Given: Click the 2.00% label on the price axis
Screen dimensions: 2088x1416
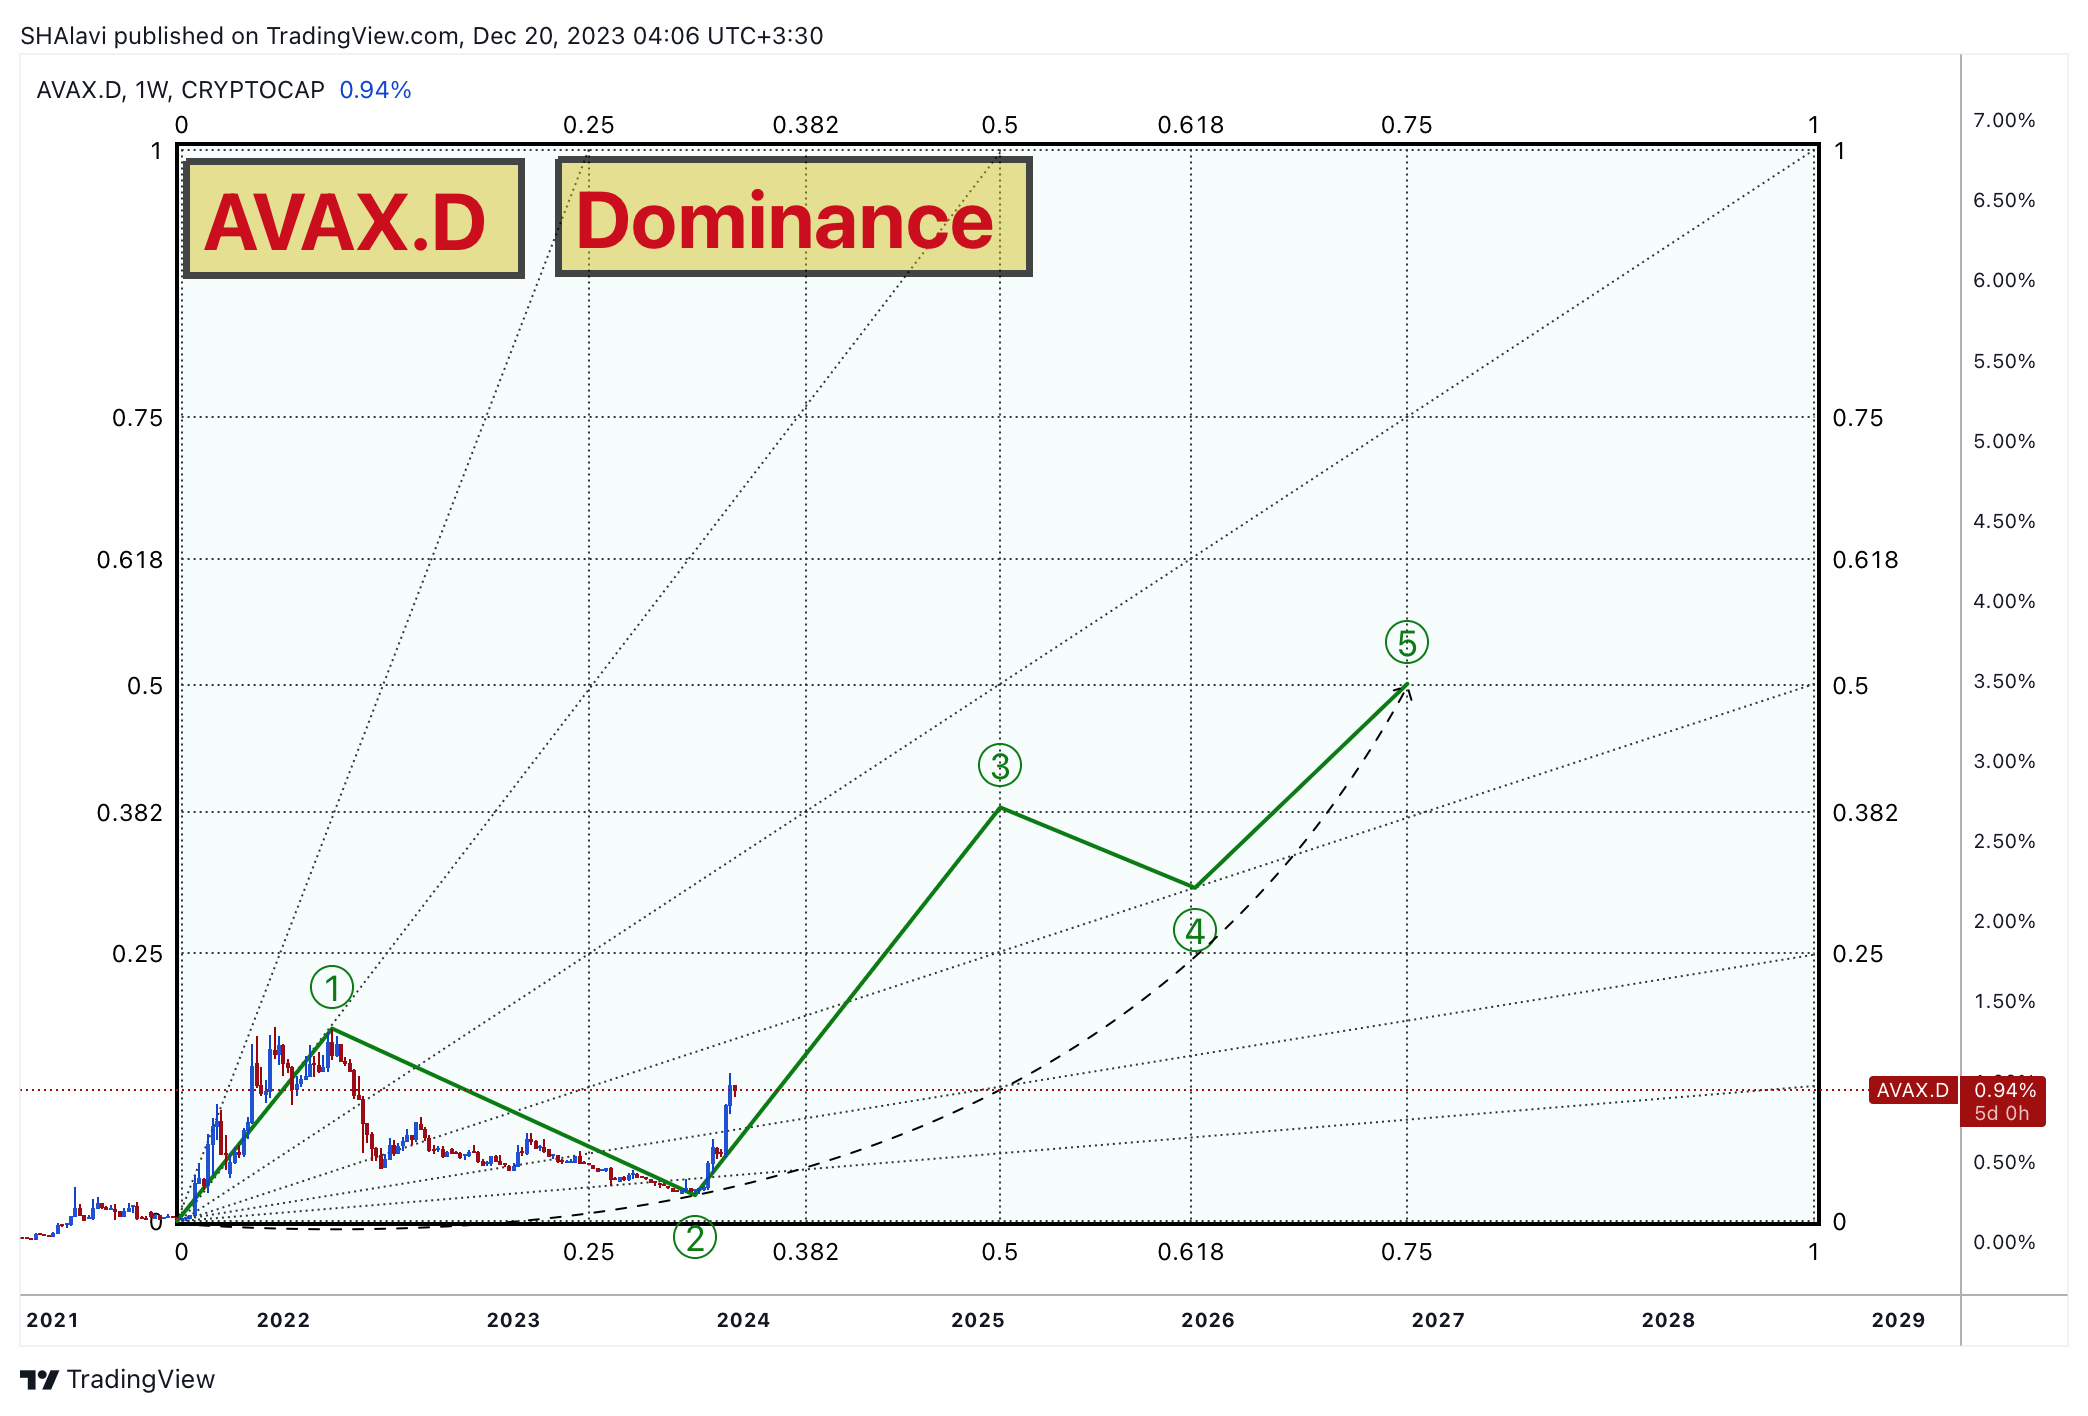Looking at the screenshot, I should tap(2004, 921).
